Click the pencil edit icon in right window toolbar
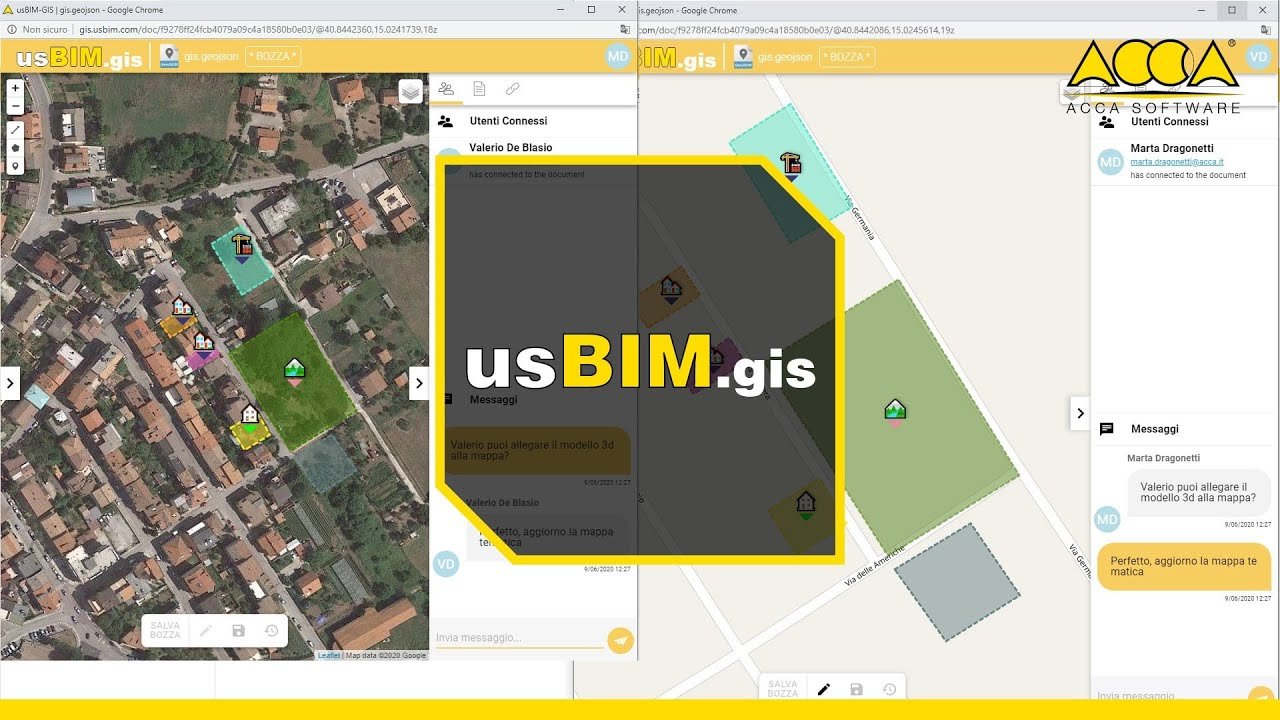This screenshot has width=1280, height=720. click(824, 689)
